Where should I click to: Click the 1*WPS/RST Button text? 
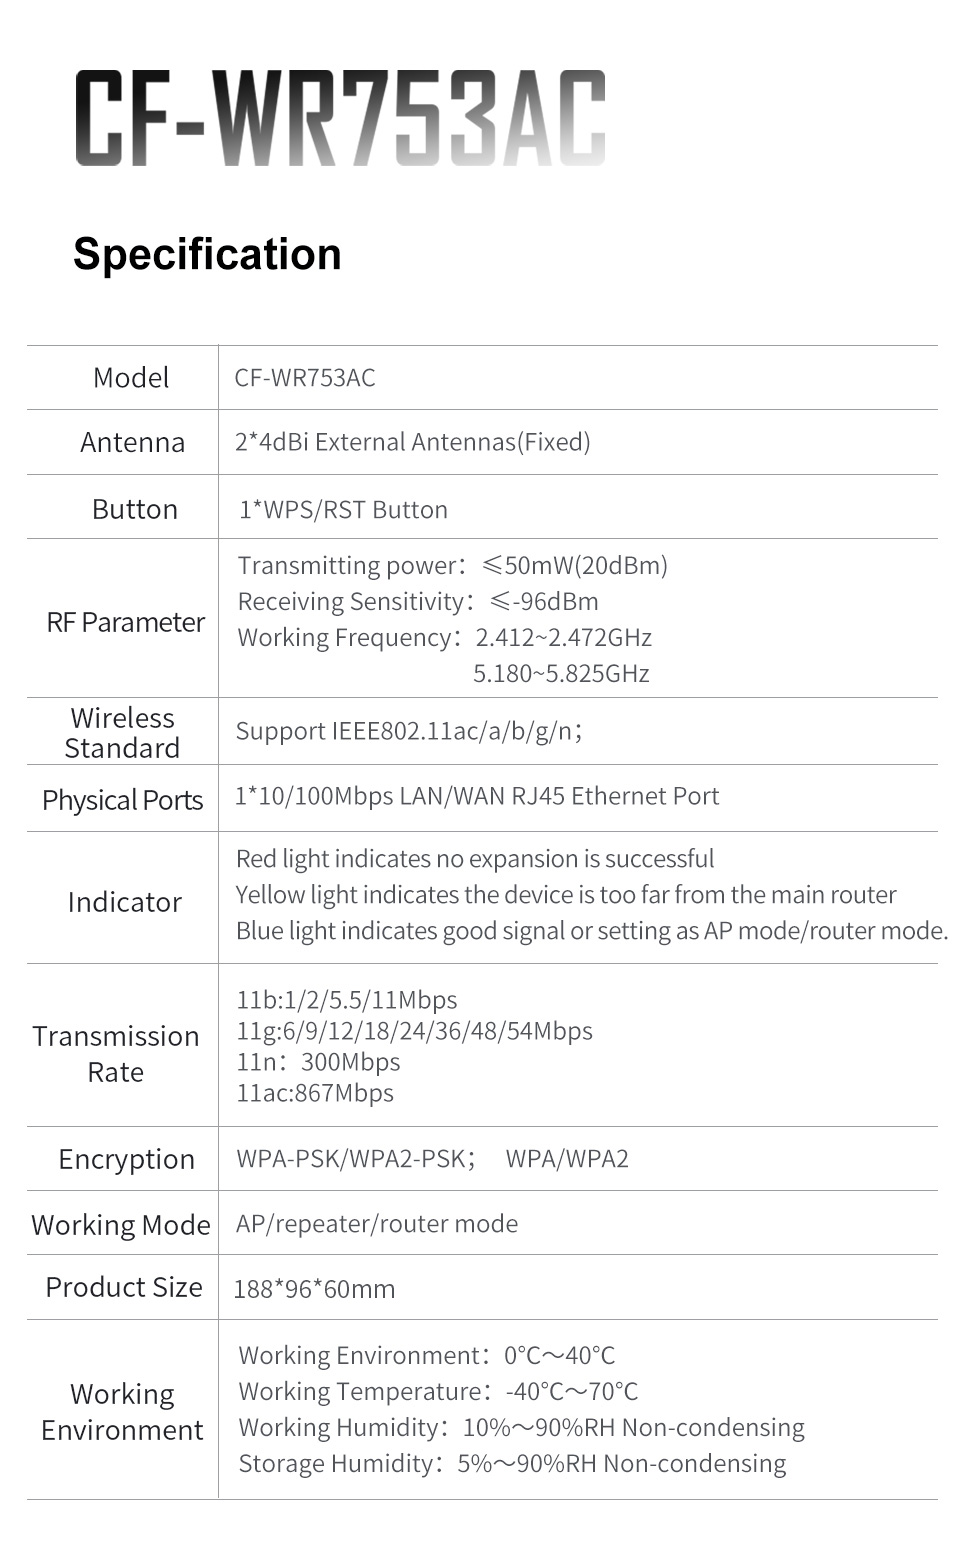343,510
